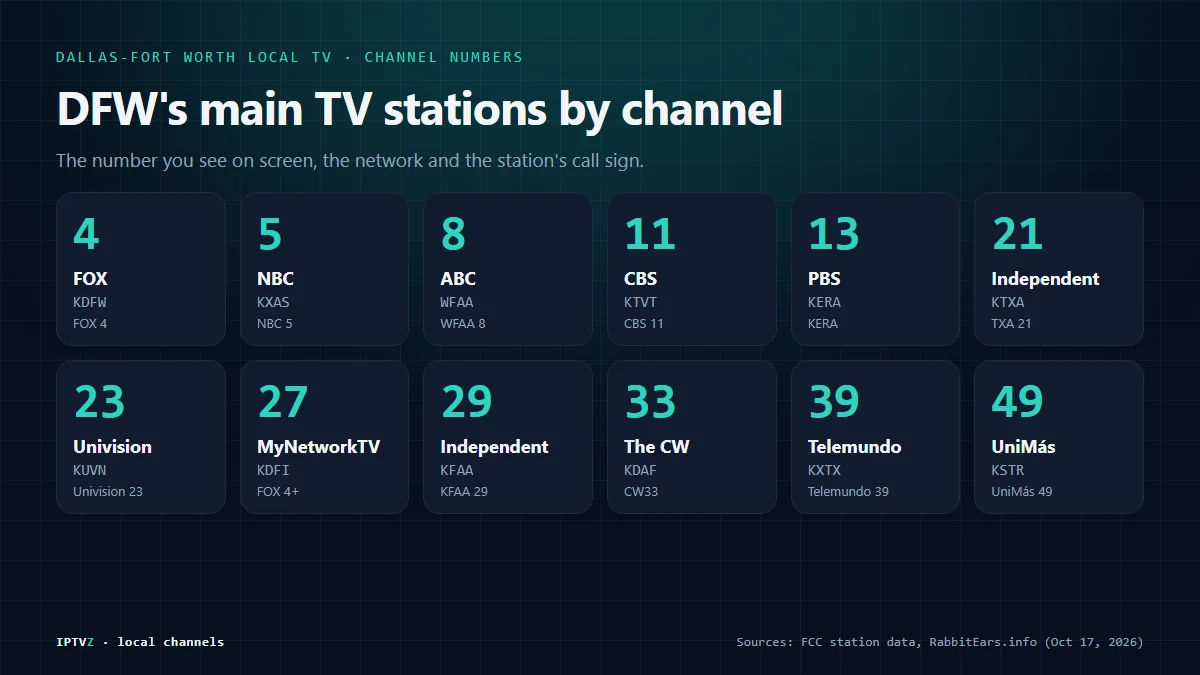Select the 'CBS 11' branding line

[x=644, y=324]
